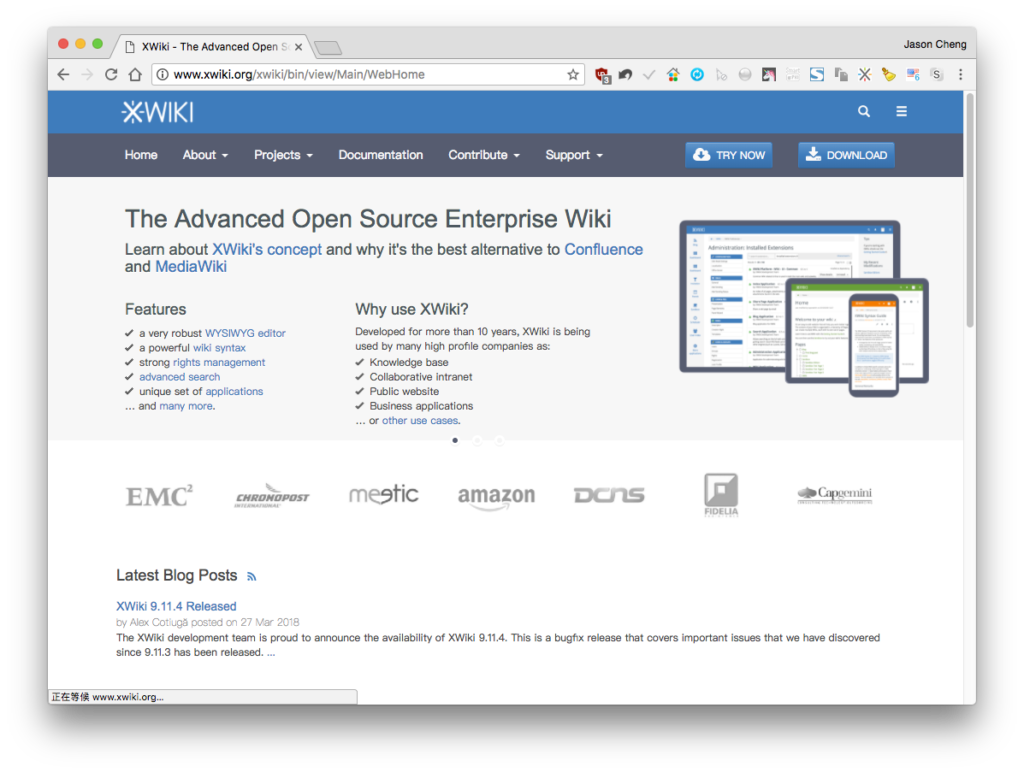Viewport: 1024px width, 773px height.
Task: Click the TRY NOW button
Action: pyautogui.click(x=729, y=155)
